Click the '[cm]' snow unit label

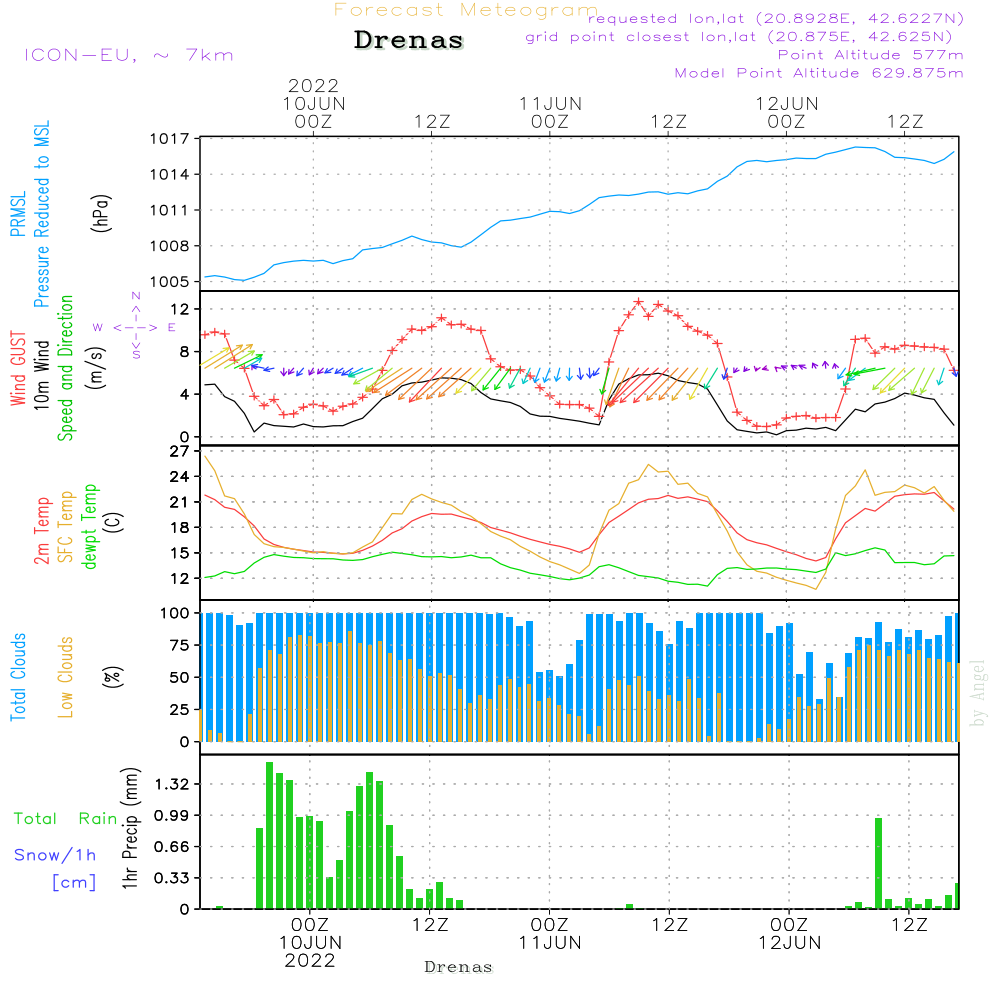(74, 883)
